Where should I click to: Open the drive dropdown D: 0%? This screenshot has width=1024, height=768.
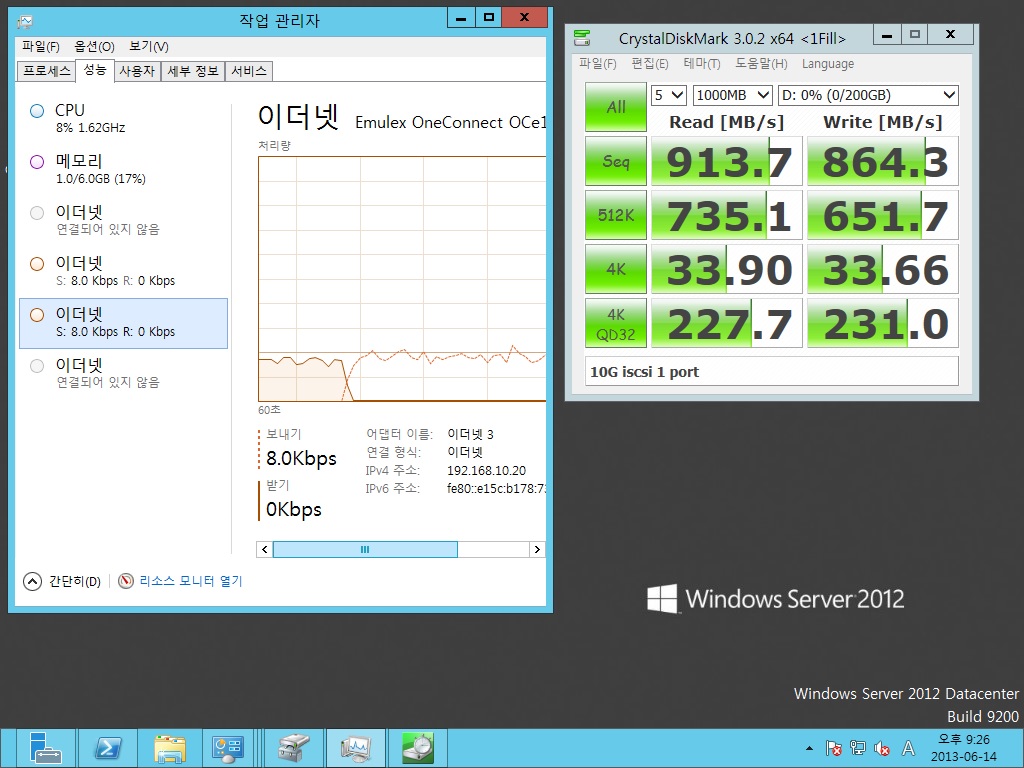869,95
